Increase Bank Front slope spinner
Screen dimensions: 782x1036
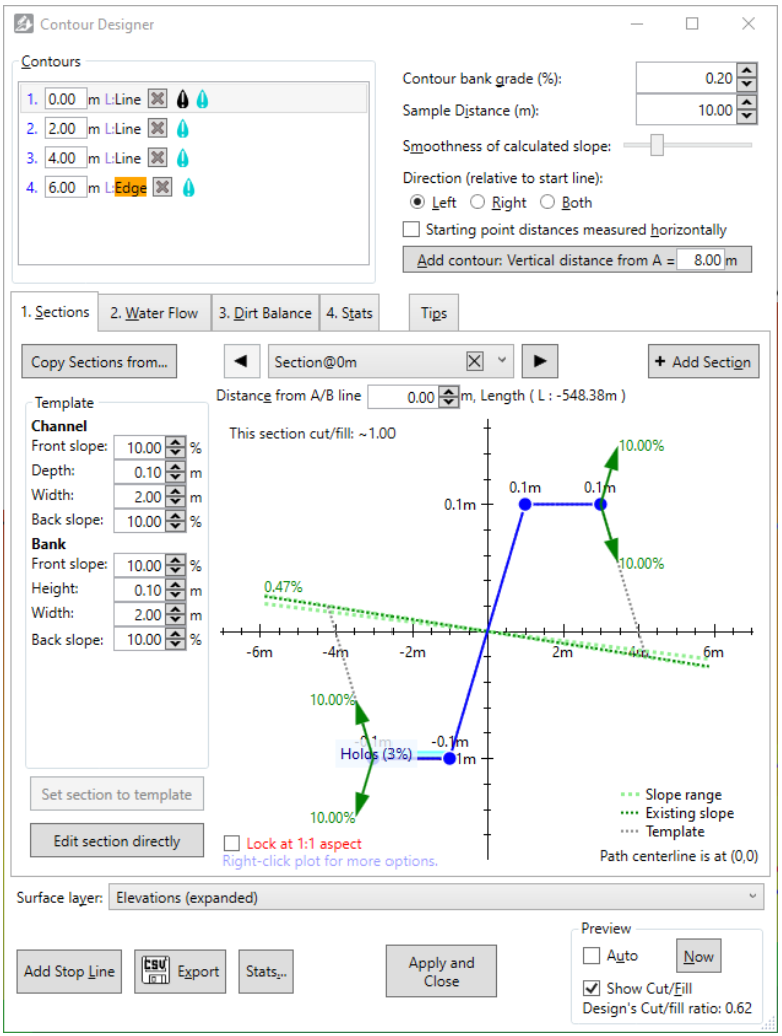click(175, 560)
